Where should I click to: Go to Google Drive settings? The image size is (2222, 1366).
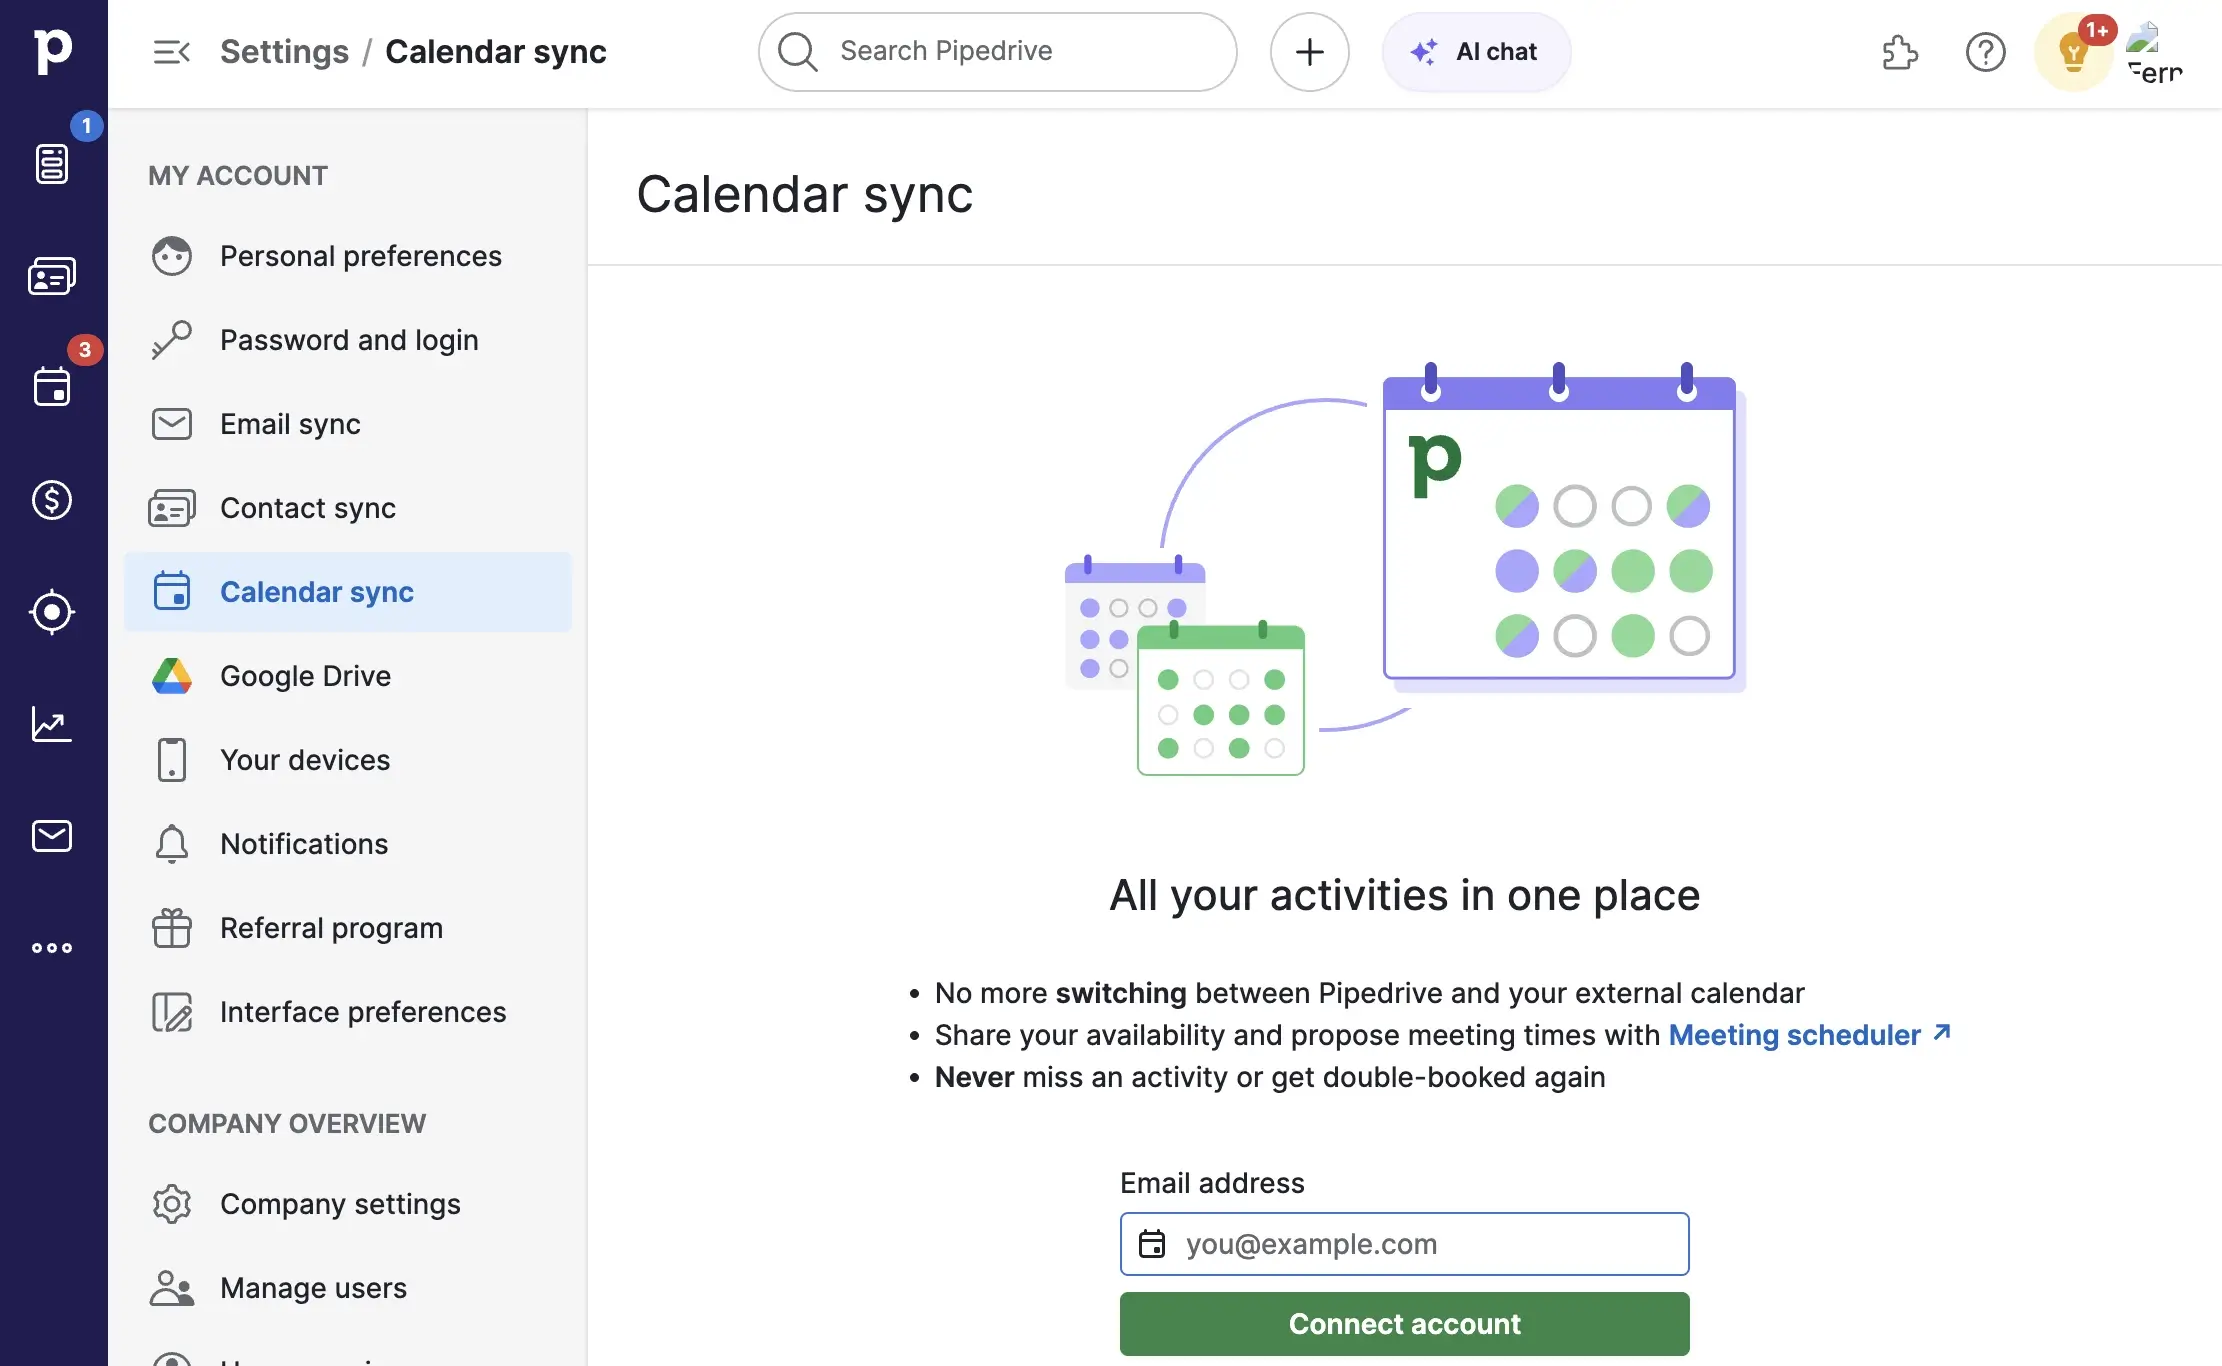(305, 676)
